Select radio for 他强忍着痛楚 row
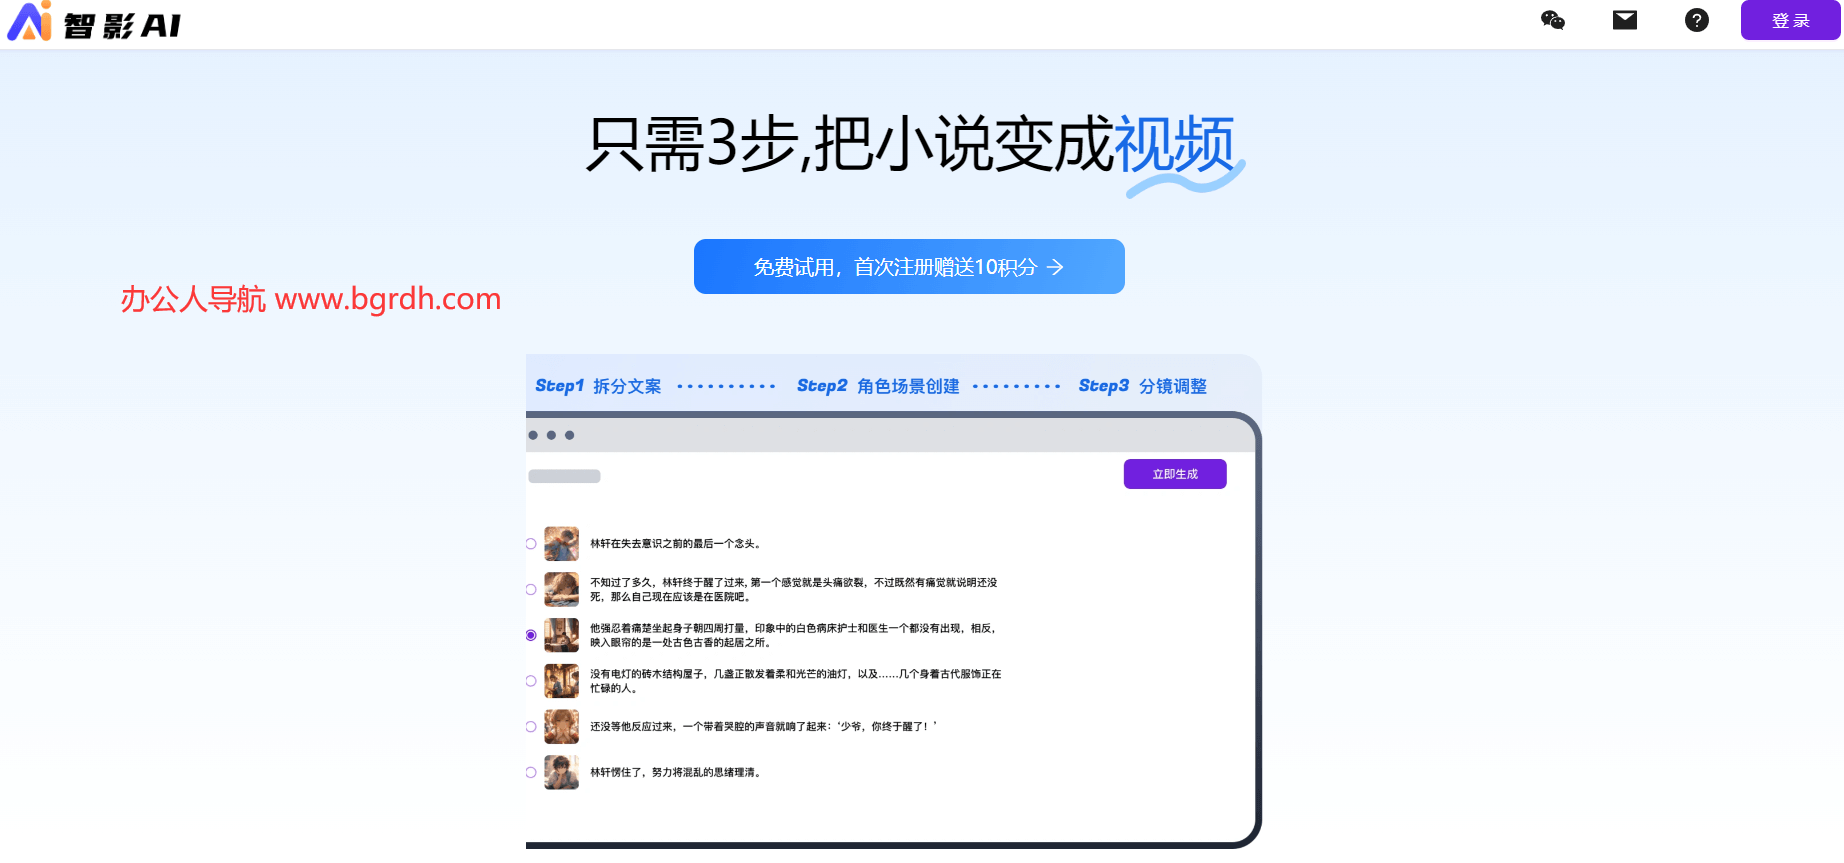Image resolution: width=1844 pixels, height=863 pixels. [x=531, y=635]
